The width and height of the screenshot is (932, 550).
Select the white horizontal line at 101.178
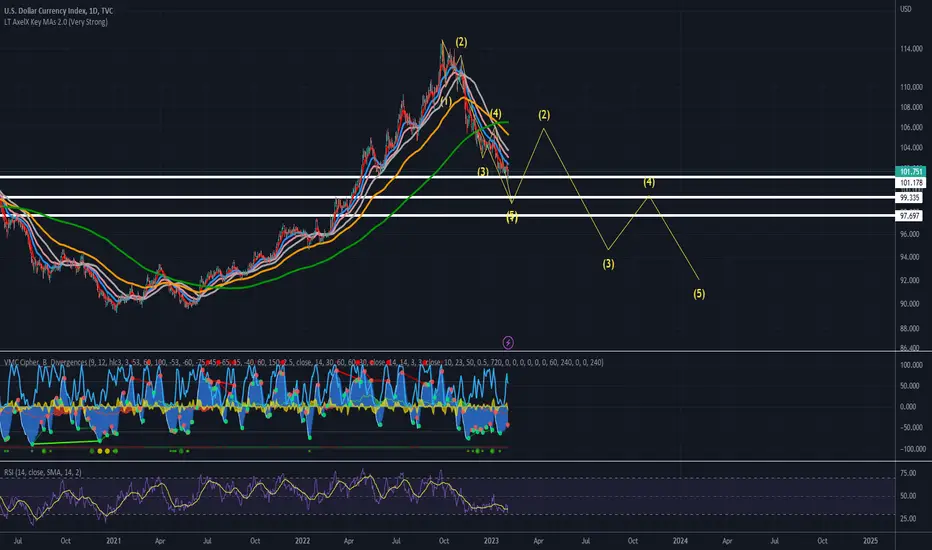tap(447, 177)
